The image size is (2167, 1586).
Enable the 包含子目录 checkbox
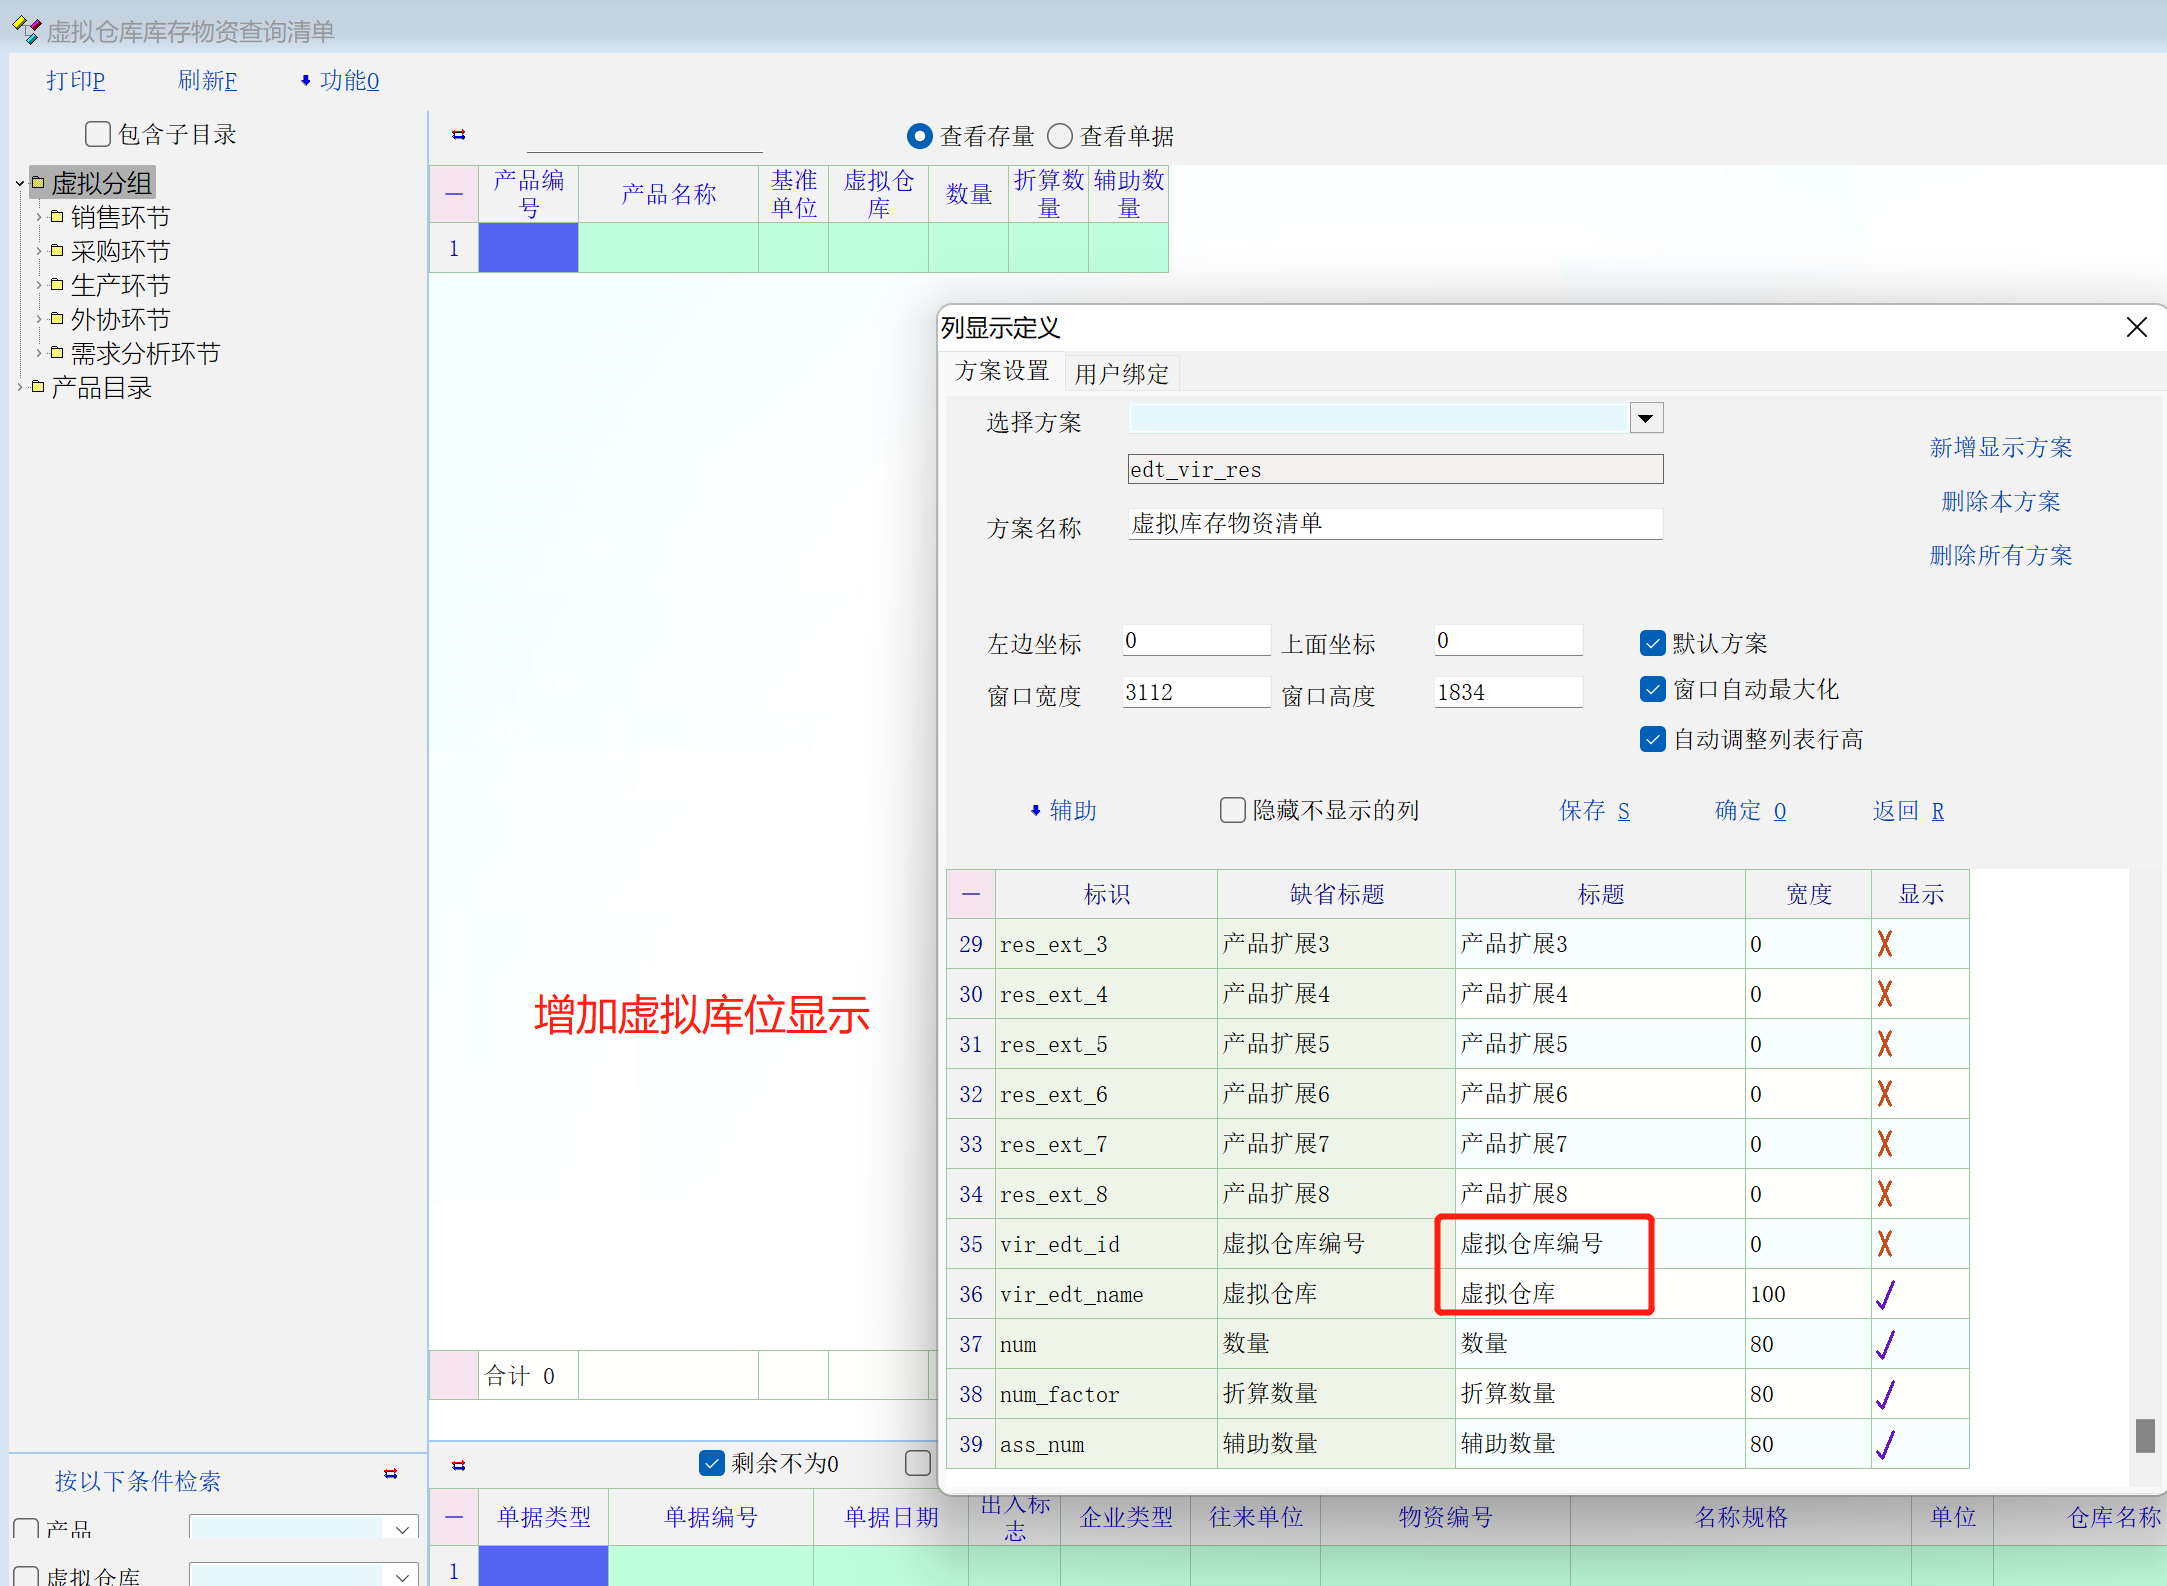98,134
